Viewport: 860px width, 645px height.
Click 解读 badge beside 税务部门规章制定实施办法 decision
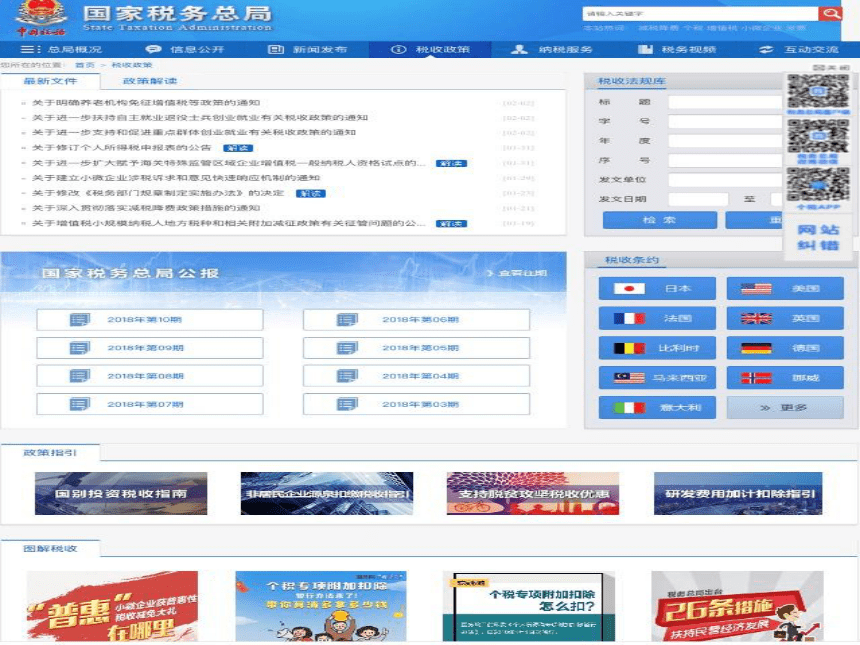pos(310,194)
